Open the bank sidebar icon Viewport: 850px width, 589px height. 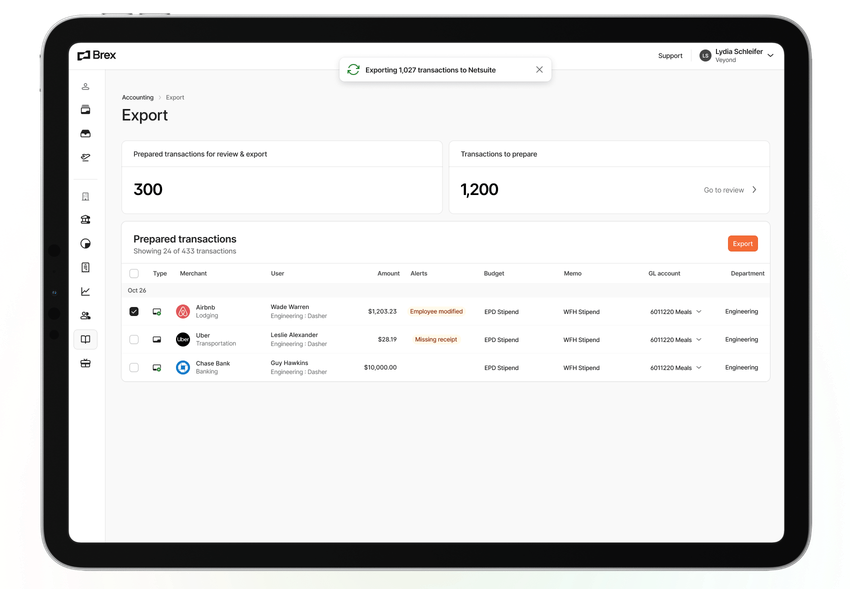85,220
